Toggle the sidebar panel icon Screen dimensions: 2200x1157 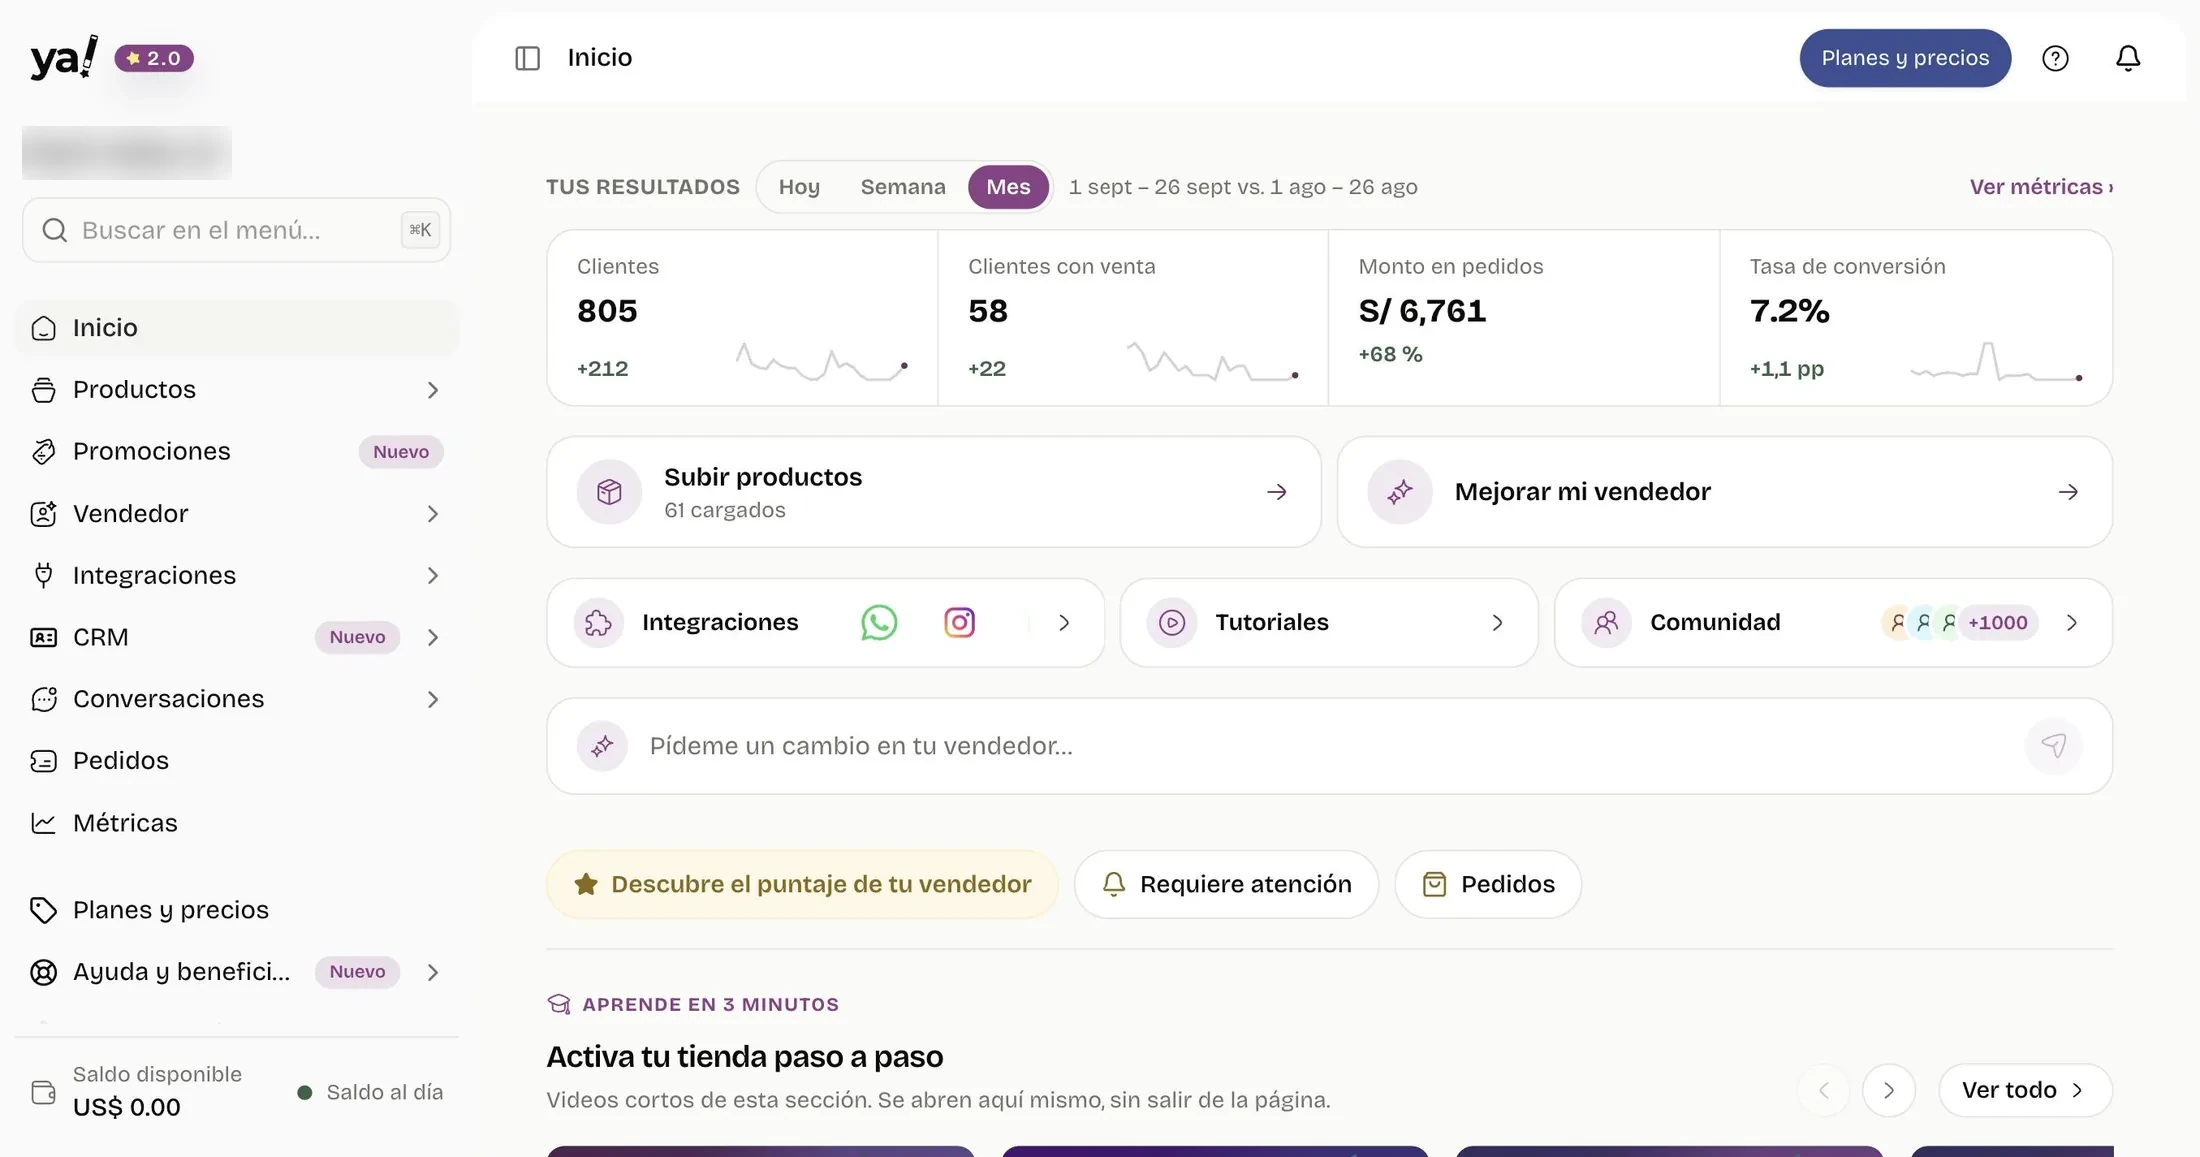point(527,58)
